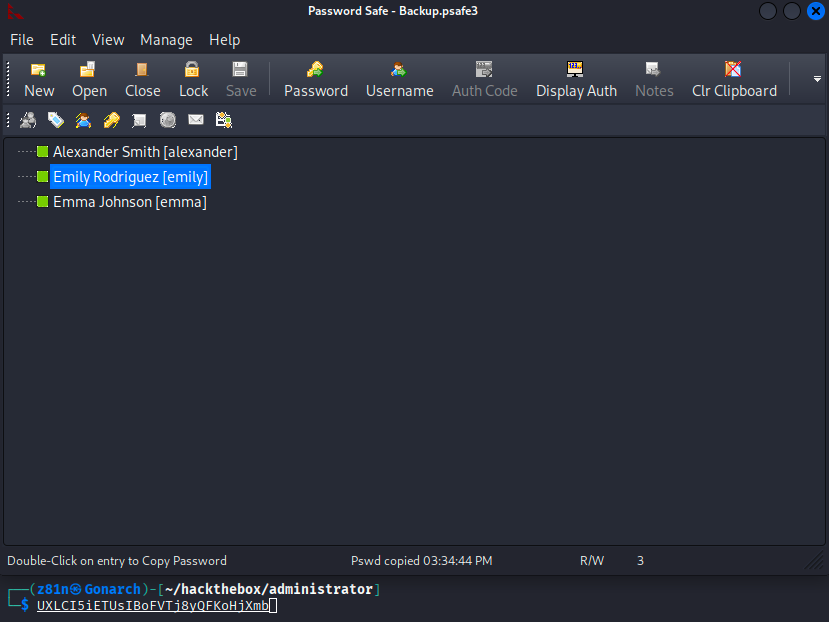Viewport: 829px width, 622px height.
Task: Click the R/W status indicator
Action: [592, 561]
